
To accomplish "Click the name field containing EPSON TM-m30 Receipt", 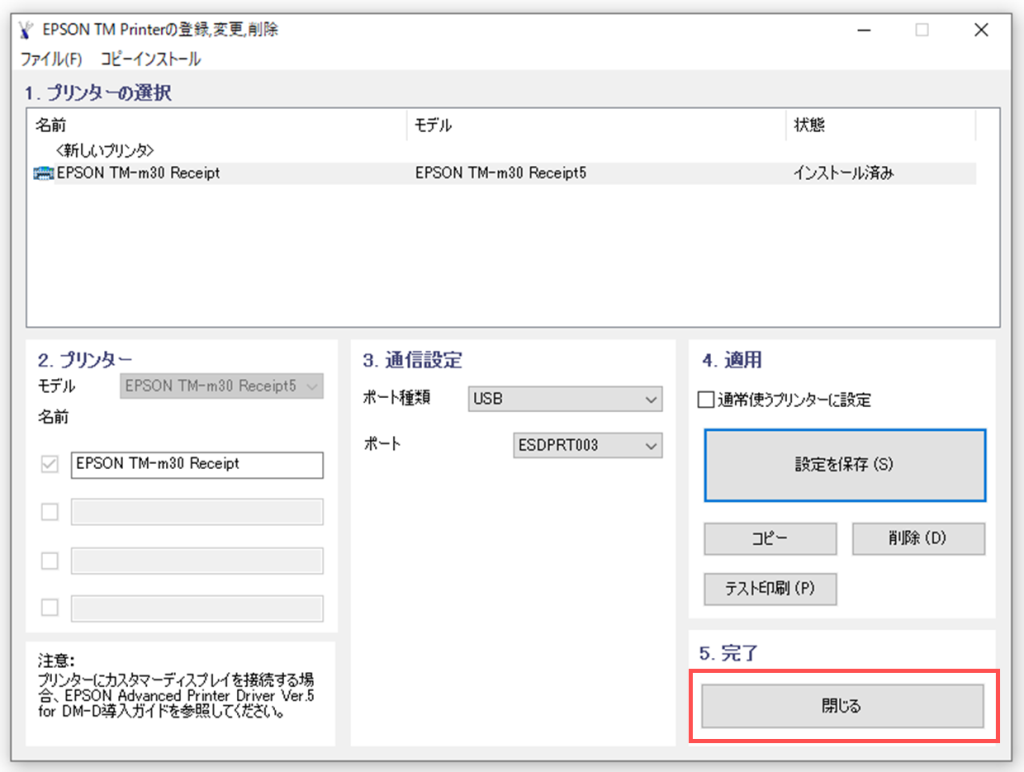I will (x=197, y=465).
